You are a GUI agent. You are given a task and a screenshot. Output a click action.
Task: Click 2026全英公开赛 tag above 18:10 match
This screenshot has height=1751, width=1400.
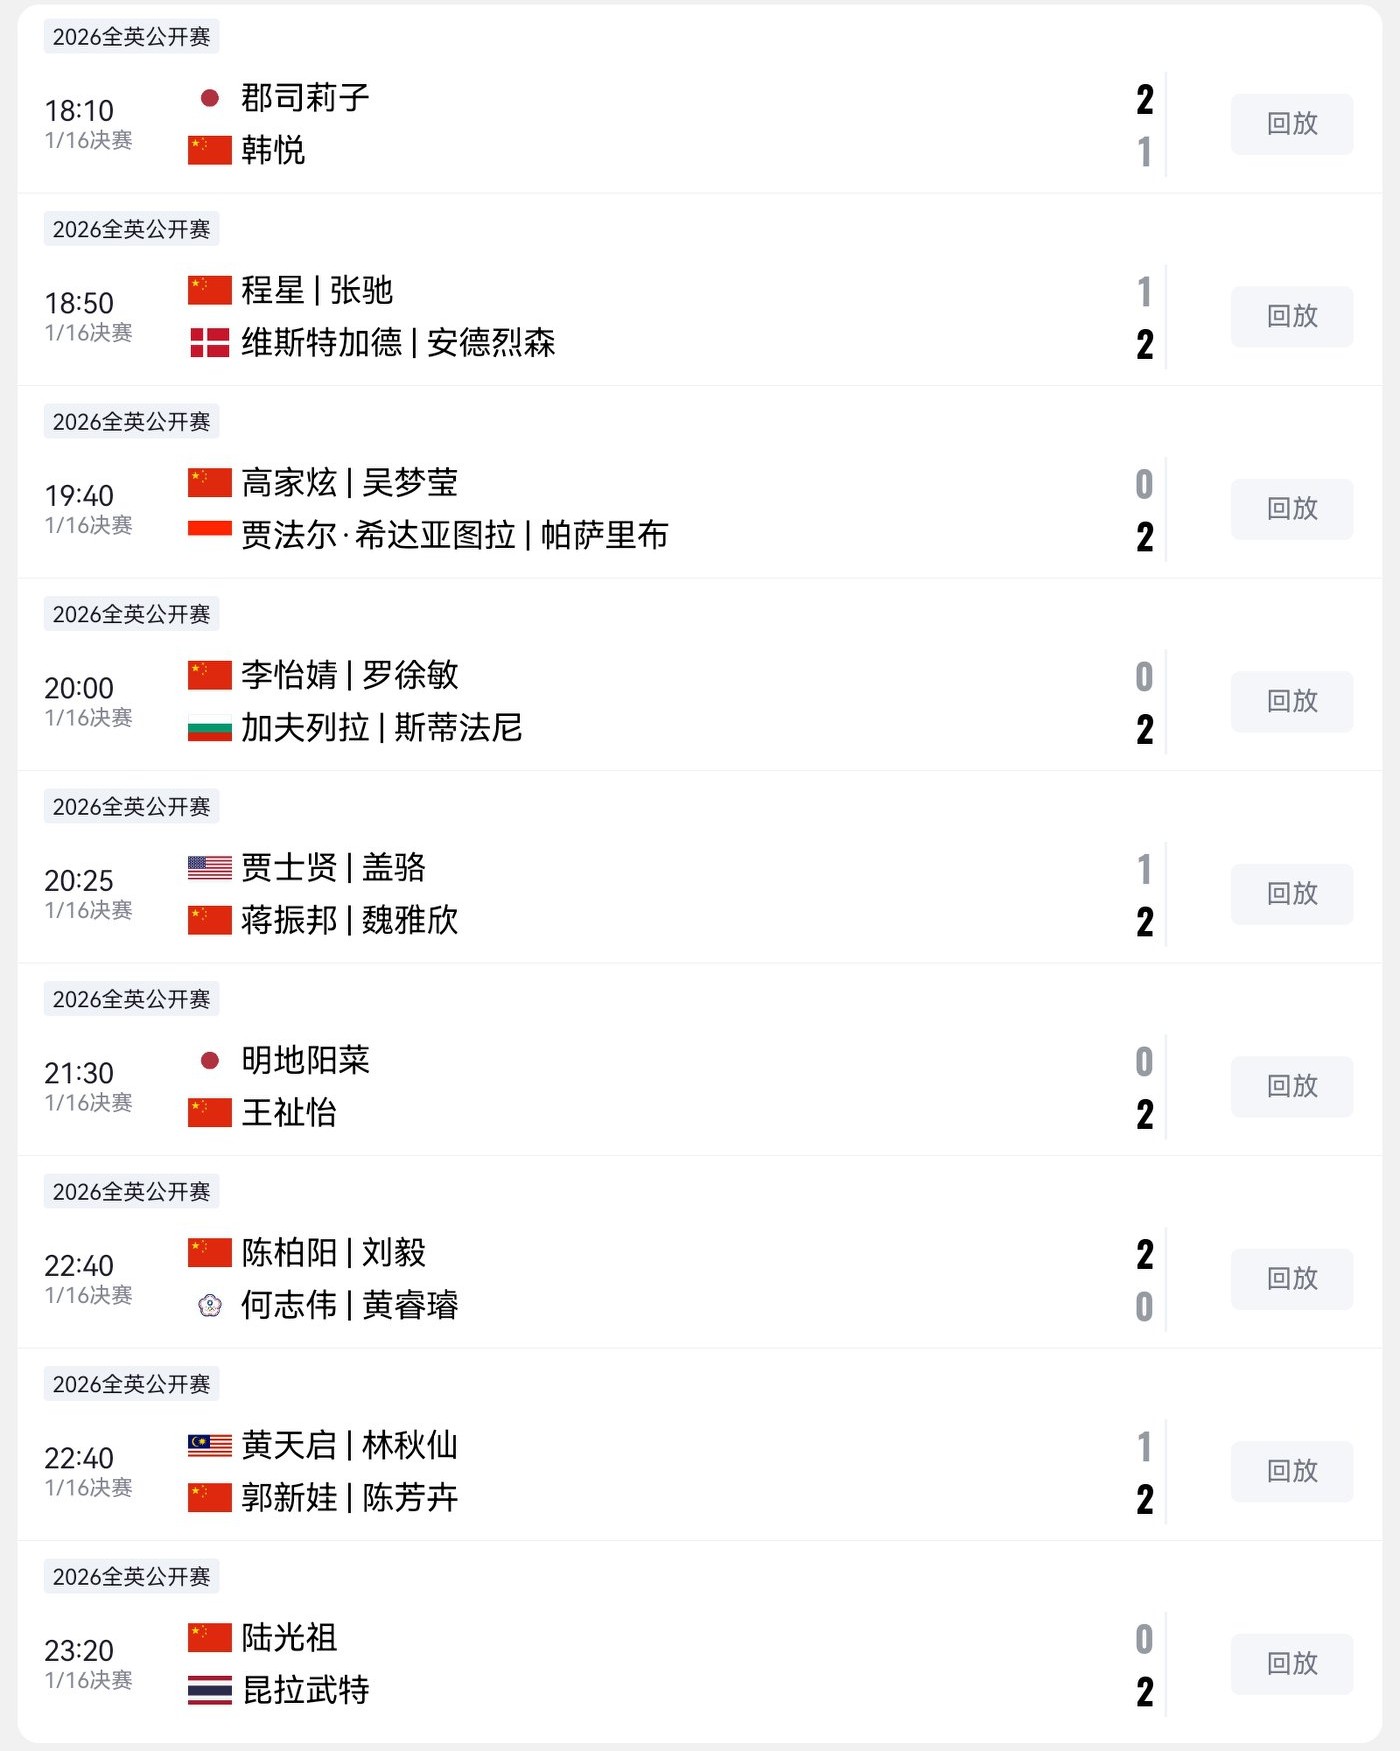131,37
